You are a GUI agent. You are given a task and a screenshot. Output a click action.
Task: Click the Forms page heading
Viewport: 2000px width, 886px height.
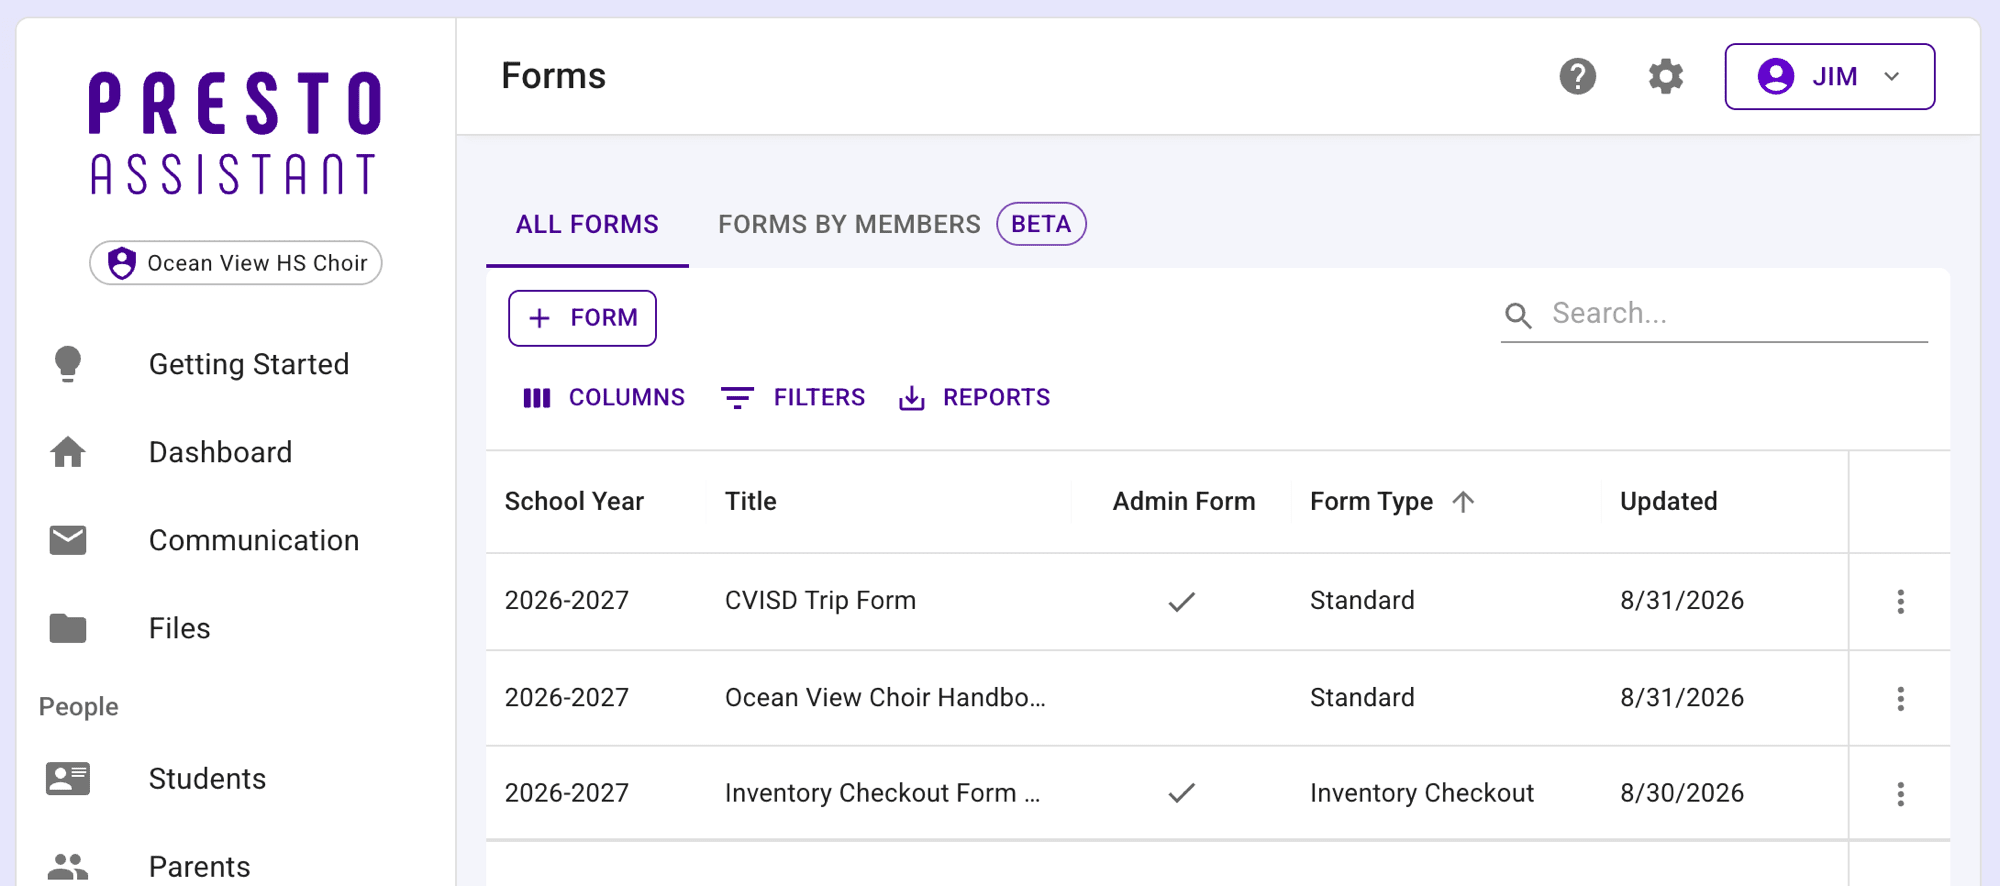tap(553, 76)
